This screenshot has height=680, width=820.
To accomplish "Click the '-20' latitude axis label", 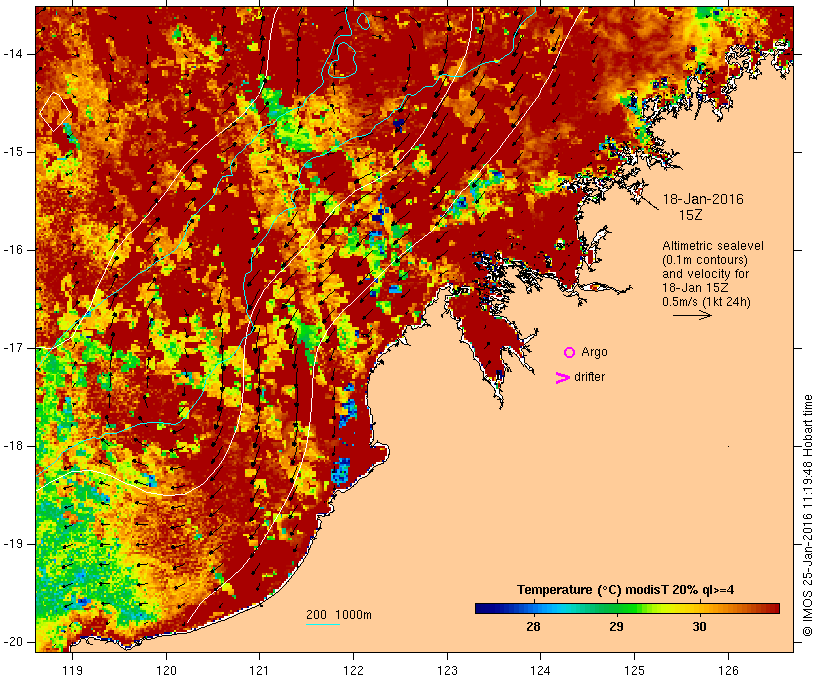I will (x=13, y=642).
